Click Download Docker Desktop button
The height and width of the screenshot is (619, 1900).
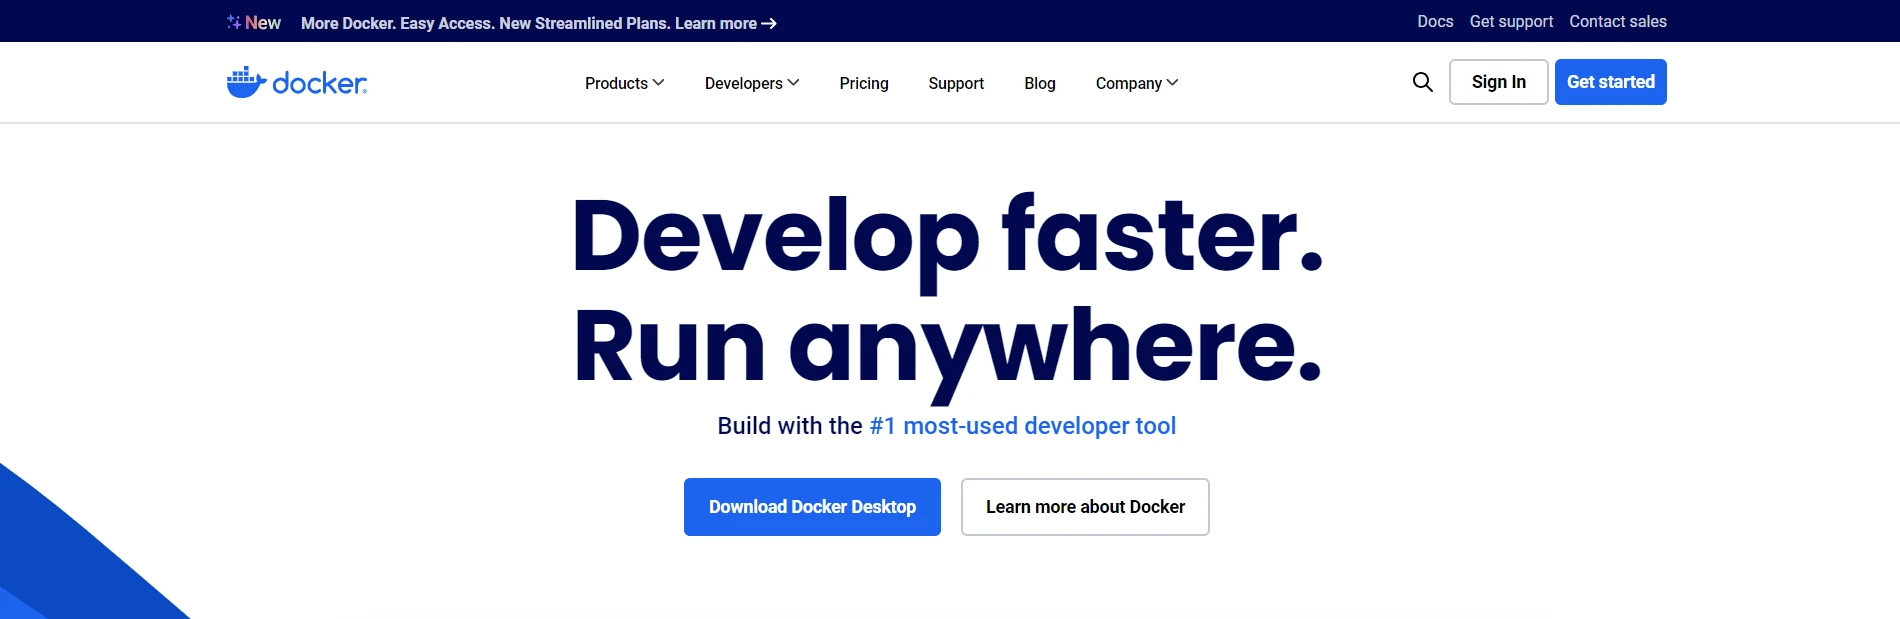pos(812,507)
